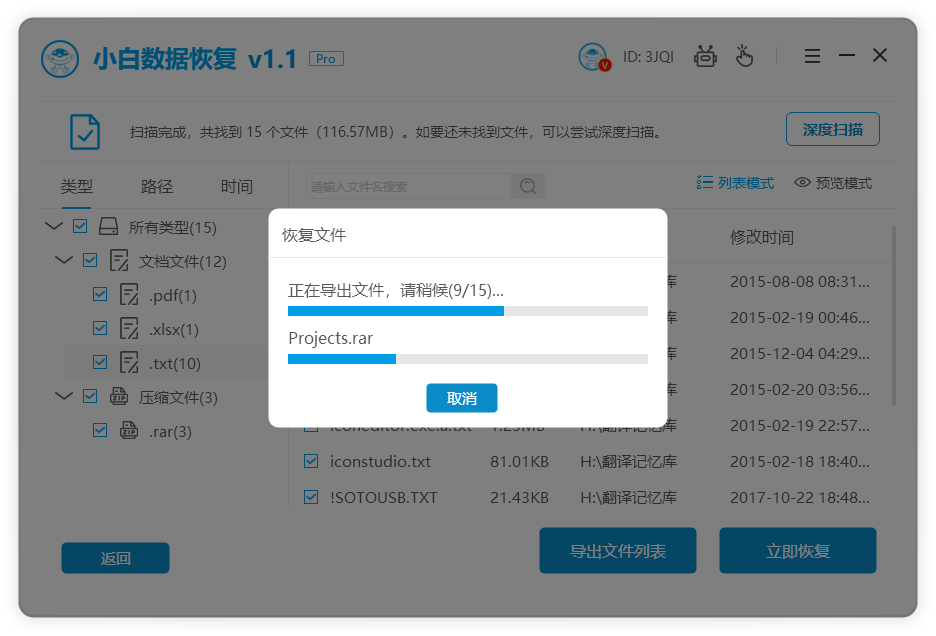Click the user avatar icon beside ID
Viewport: 936px width, 636px height.
pyautogui.click(x=594, y=57)
